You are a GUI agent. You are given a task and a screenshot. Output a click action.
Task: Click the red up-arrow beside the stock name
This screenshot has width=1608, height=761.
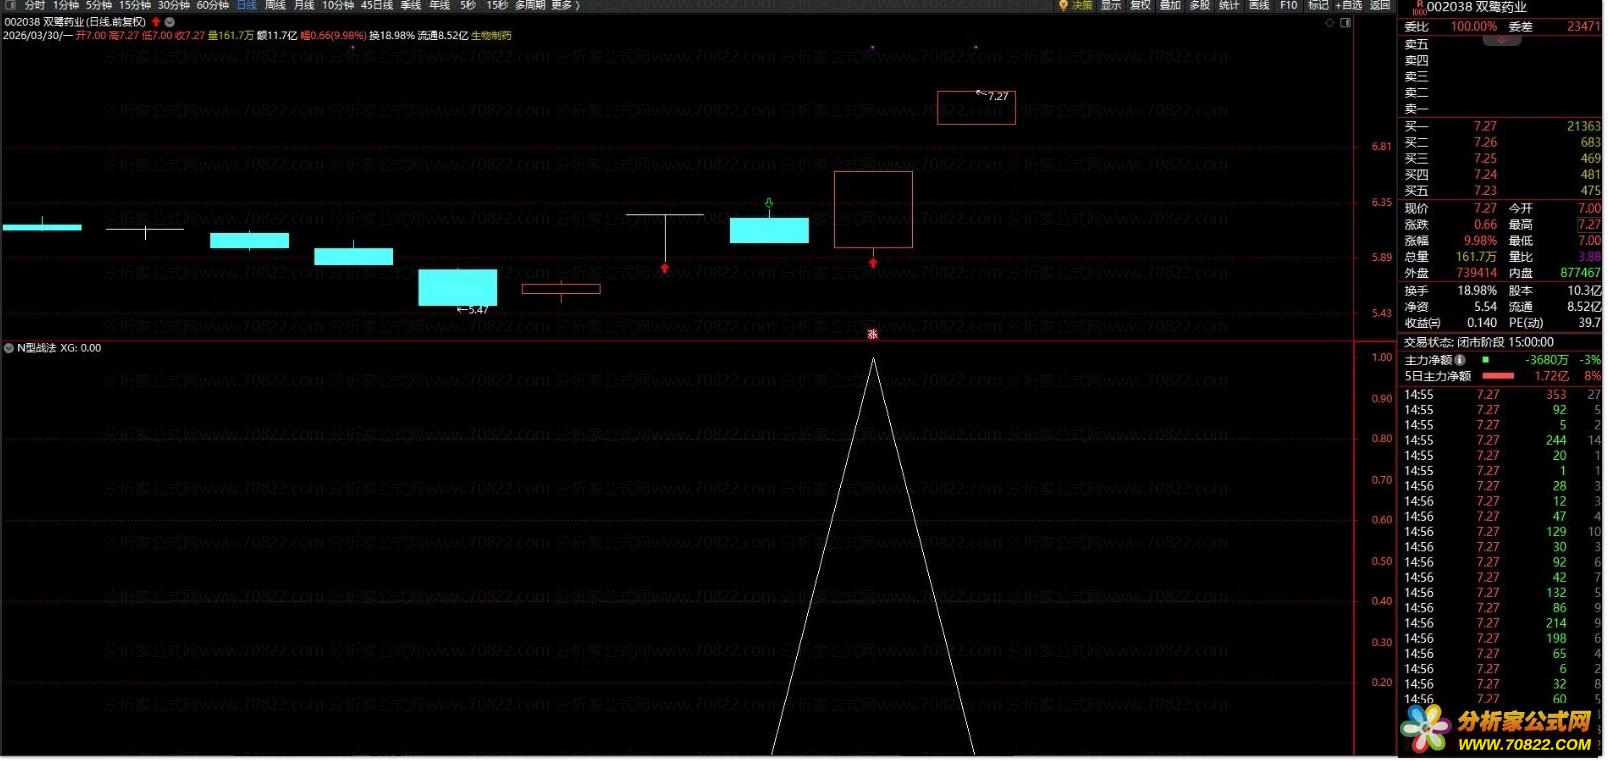tap(156, 21)
